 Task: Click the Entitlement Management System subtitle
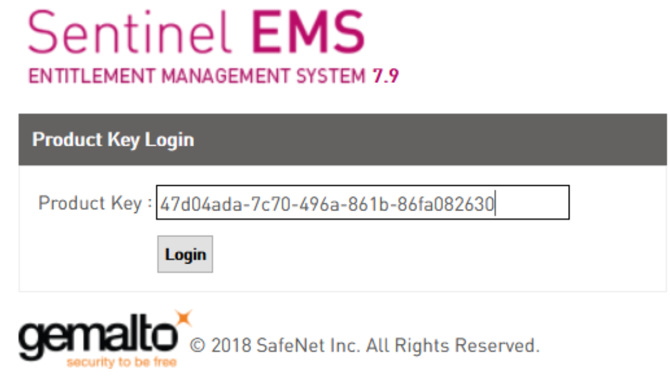click(x=197, y=76)
